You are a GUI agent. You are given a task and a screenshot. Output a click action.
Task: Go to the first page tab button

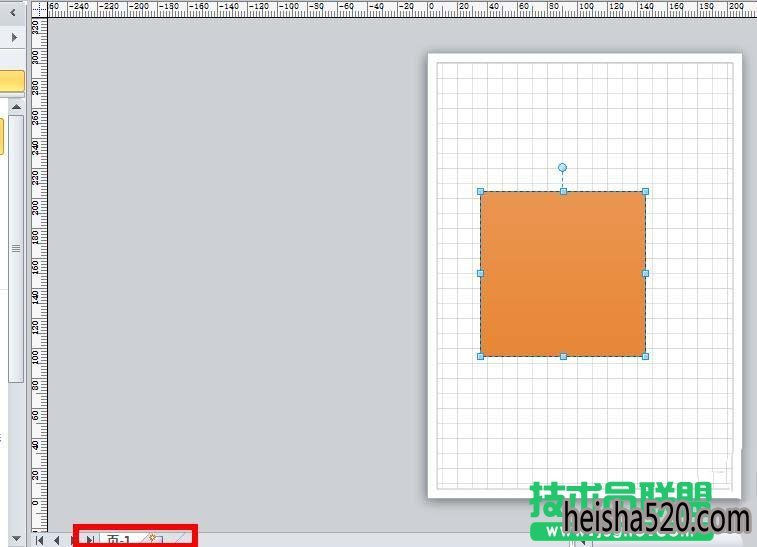coord(40,540)
